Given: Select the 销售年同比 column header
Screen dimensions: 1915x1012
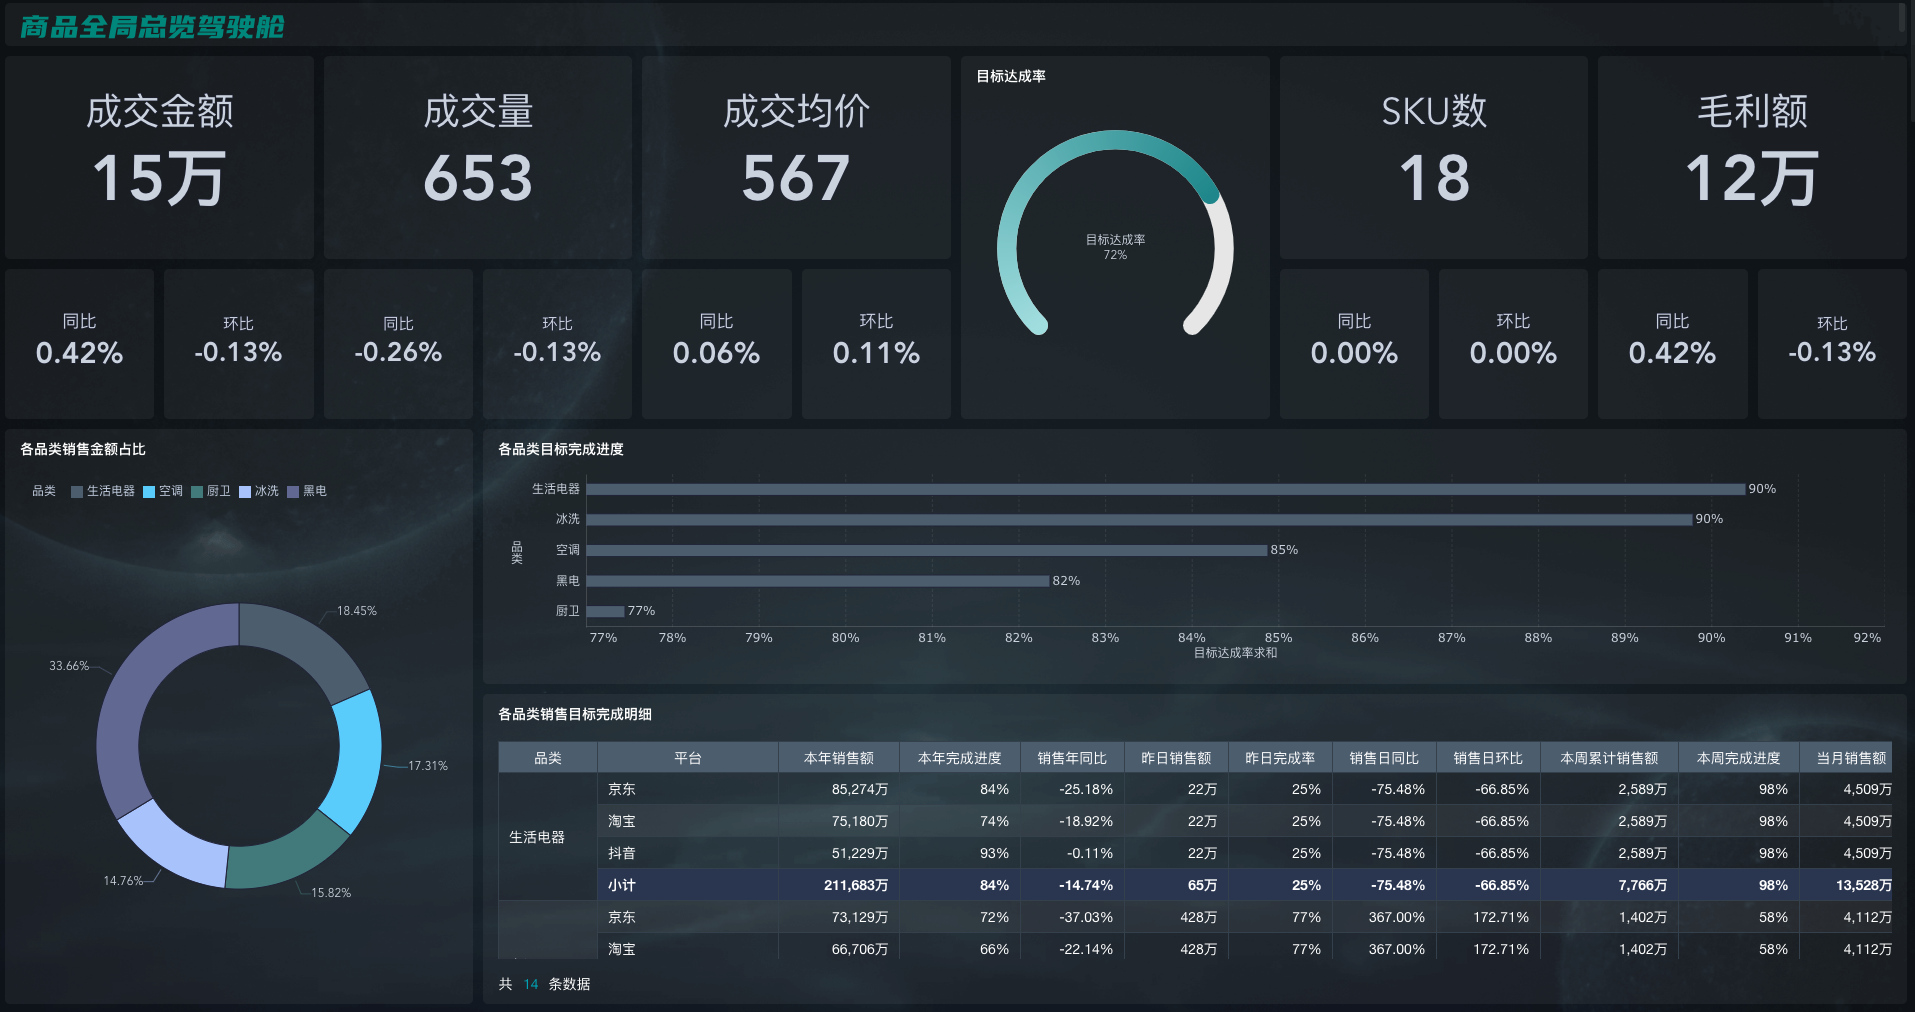Looking at the screenshot, I should point(1071,758).
